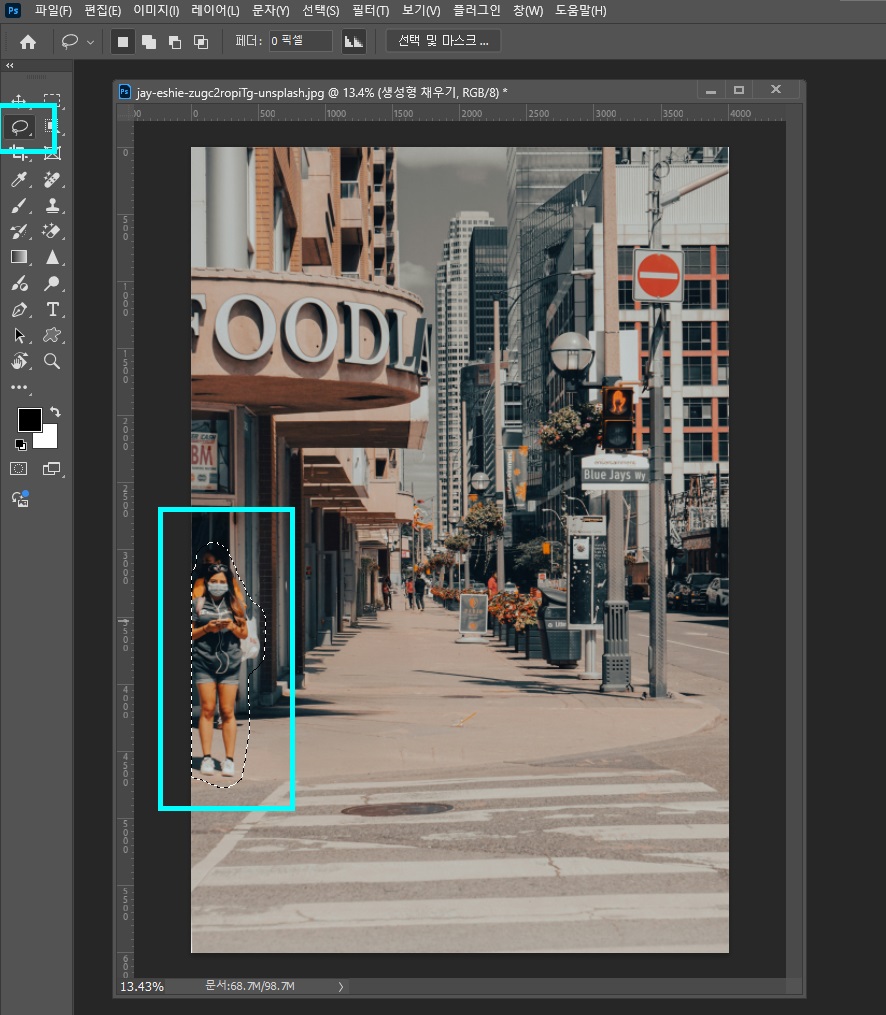
Task: Open the 문자(Y) menu
Action: click(271, 10)
